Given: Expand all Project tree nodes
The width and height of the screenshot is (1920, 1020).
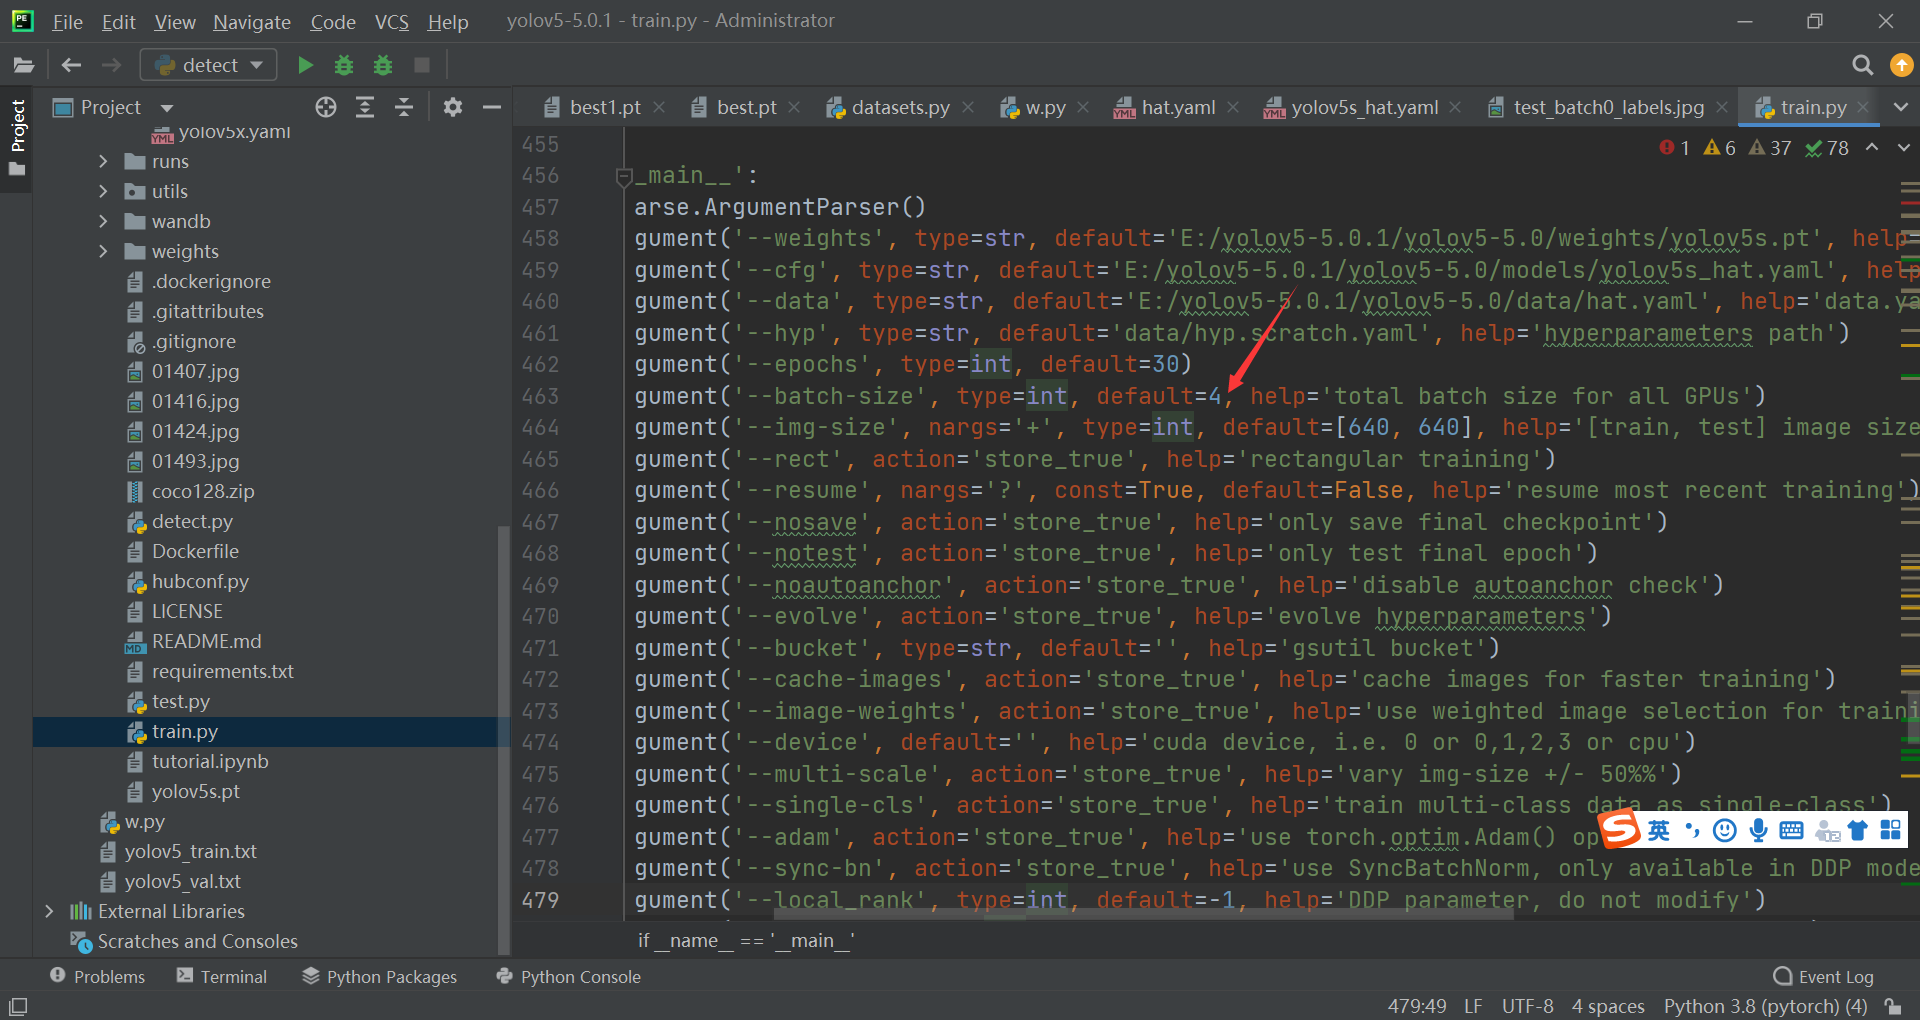Looking at the screenshot, I should tap(365, 107).
